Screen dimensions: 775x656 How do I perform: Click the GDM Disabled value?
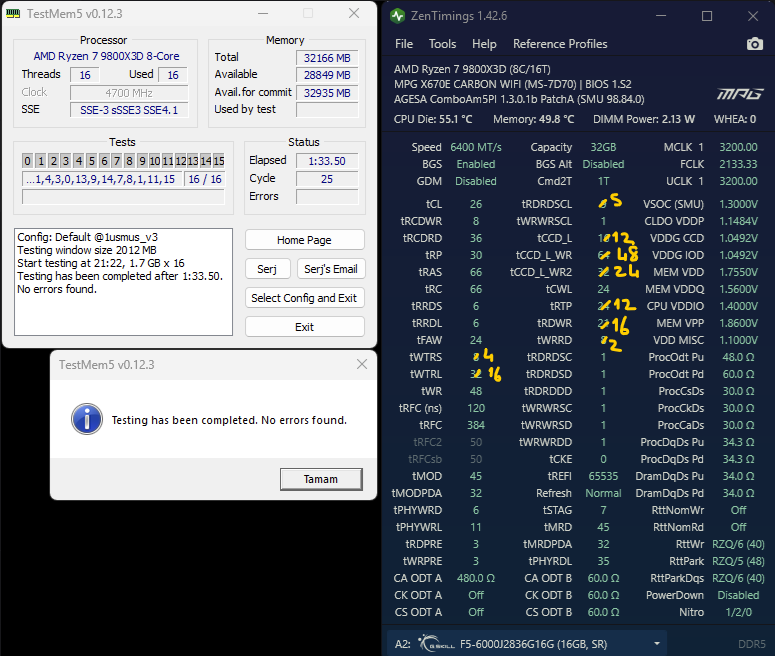pos(475,181)
